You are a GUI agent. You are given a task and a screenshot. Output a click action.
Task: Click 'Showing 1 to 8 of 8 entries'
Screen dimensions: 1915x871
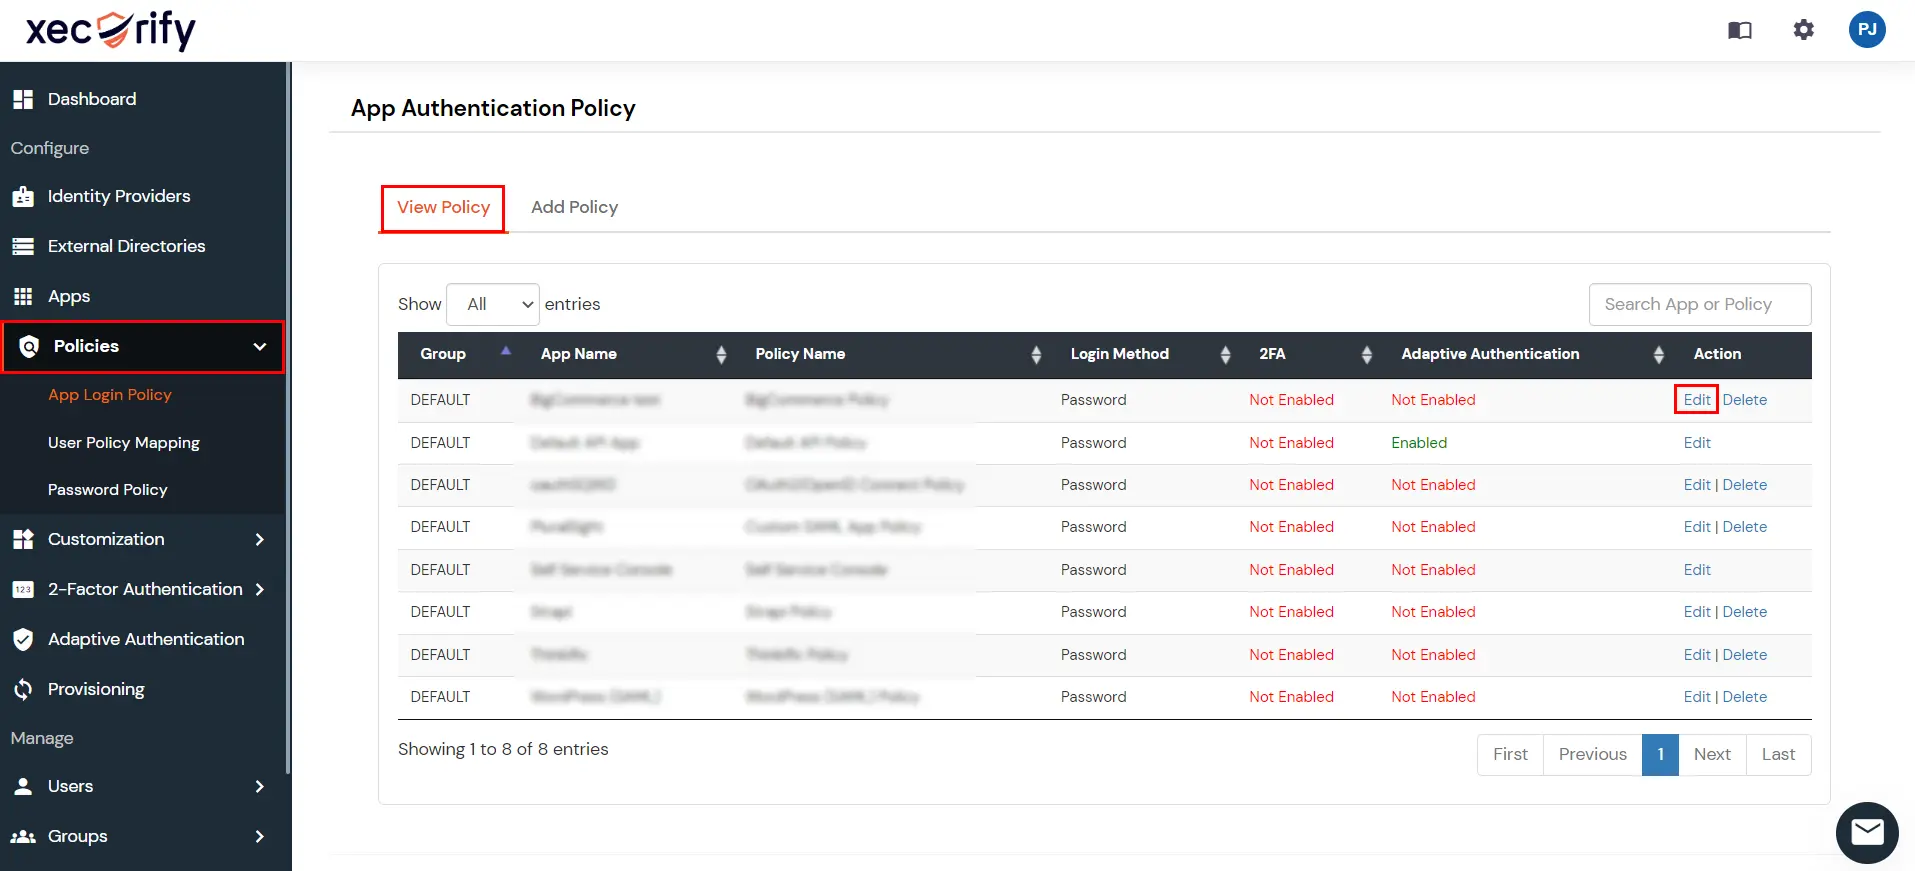(503, 749)
